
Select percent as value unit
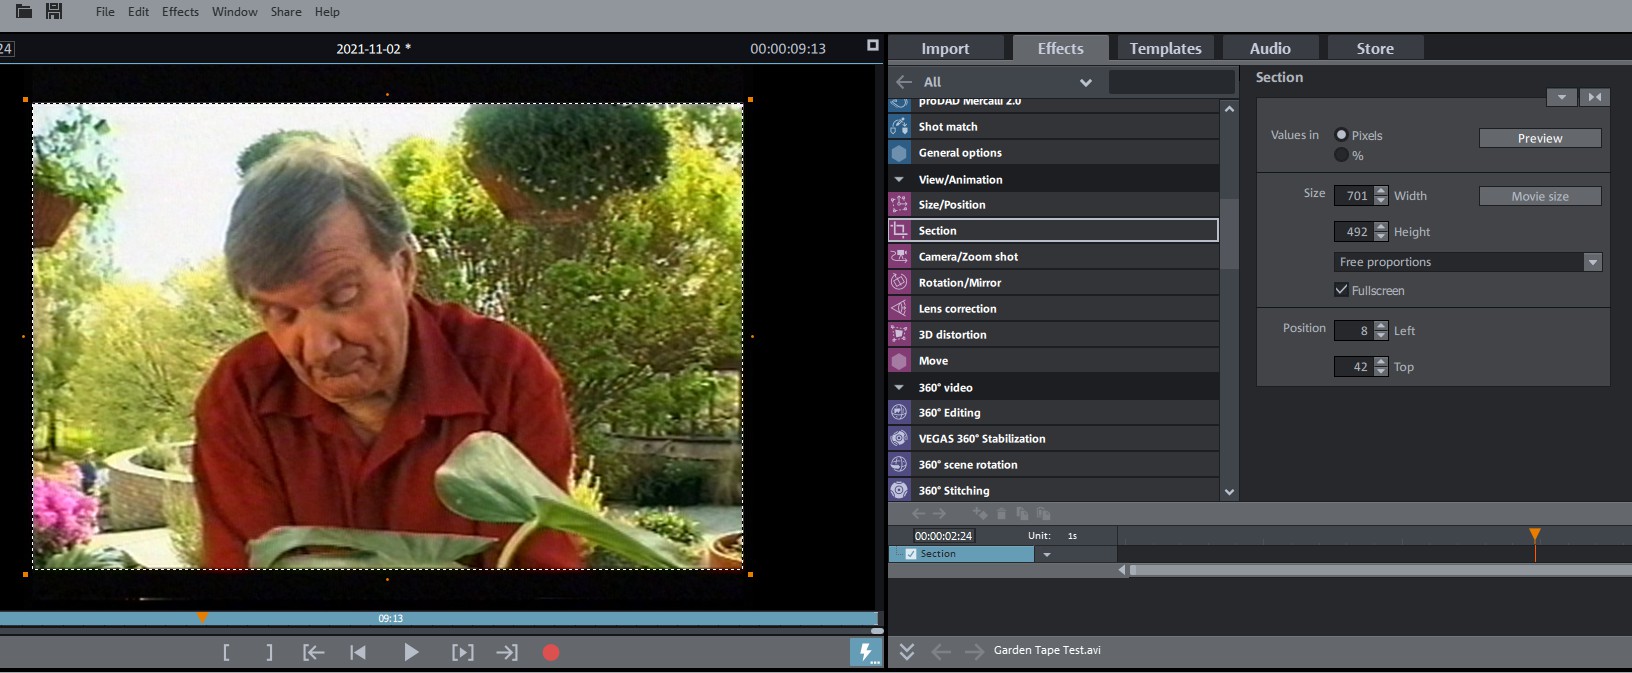(x=1341, y=155)
